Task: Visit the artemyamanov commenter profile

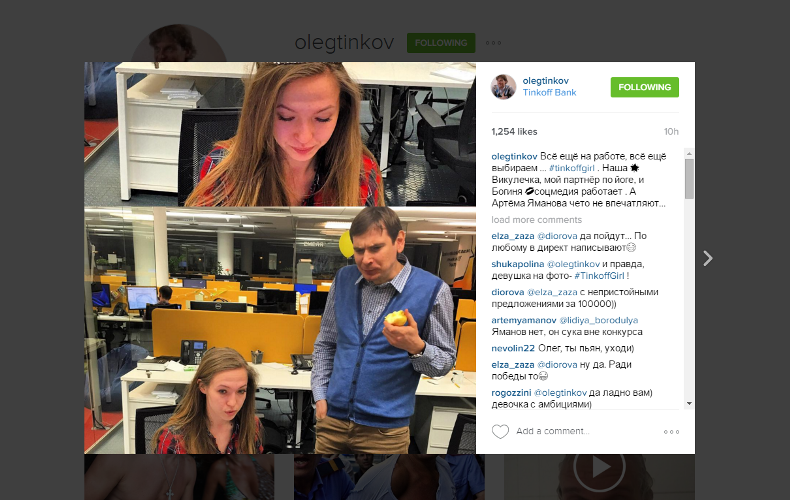Action: coord(523,320)
